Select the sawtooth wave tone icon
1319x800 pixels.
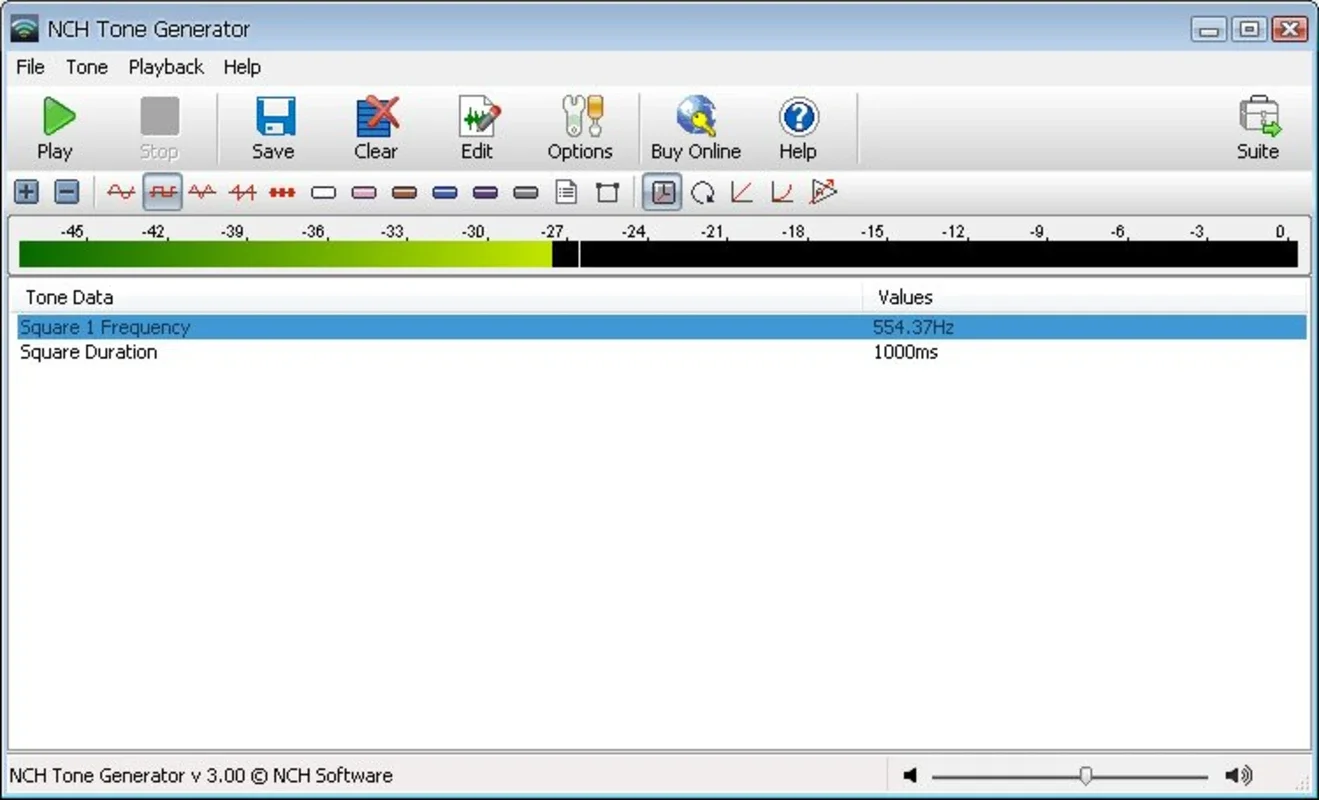coord(243,192)
